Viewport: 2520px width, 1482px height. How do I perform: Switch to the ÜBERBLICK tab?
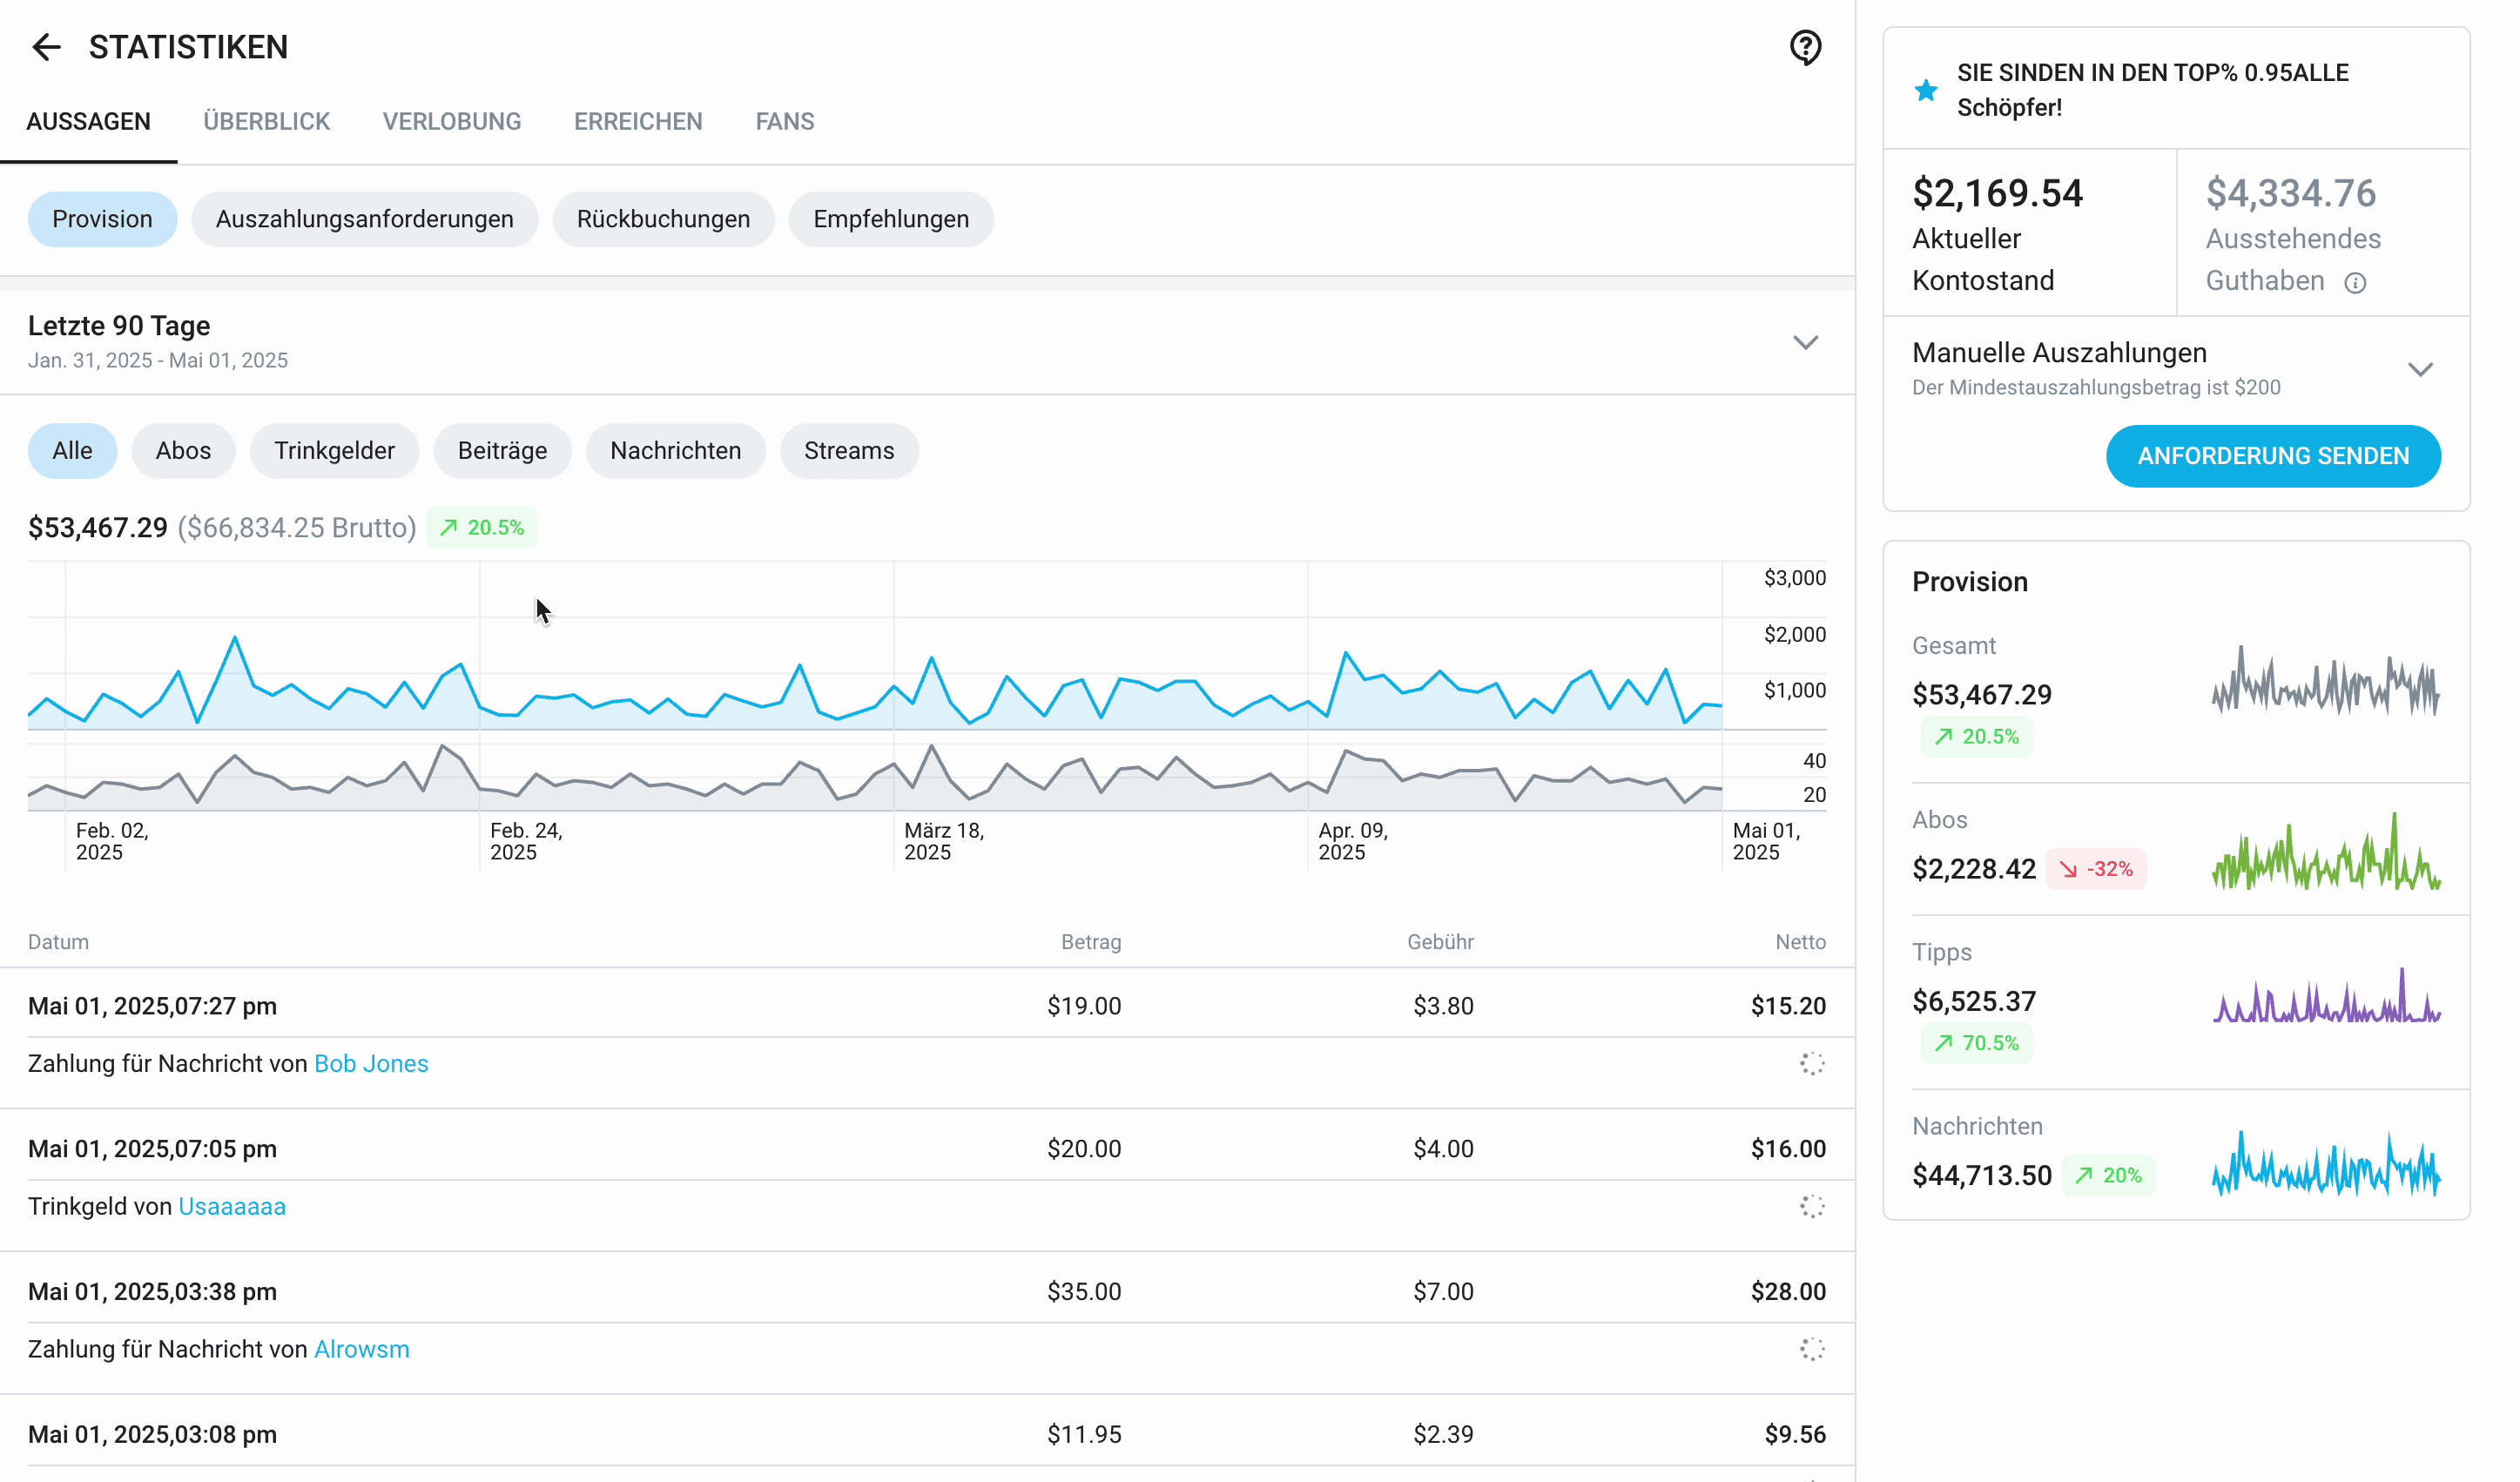[x=266, y=122]
